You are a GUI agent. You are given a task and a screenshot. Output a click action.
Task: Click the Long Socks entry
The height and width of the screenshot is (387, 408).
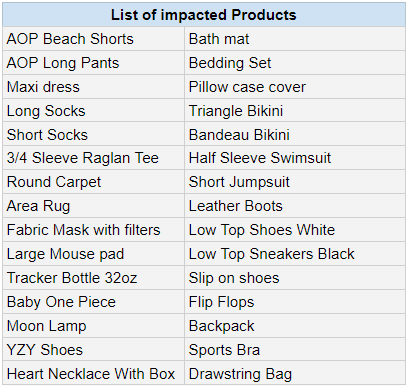pos(94,111)
